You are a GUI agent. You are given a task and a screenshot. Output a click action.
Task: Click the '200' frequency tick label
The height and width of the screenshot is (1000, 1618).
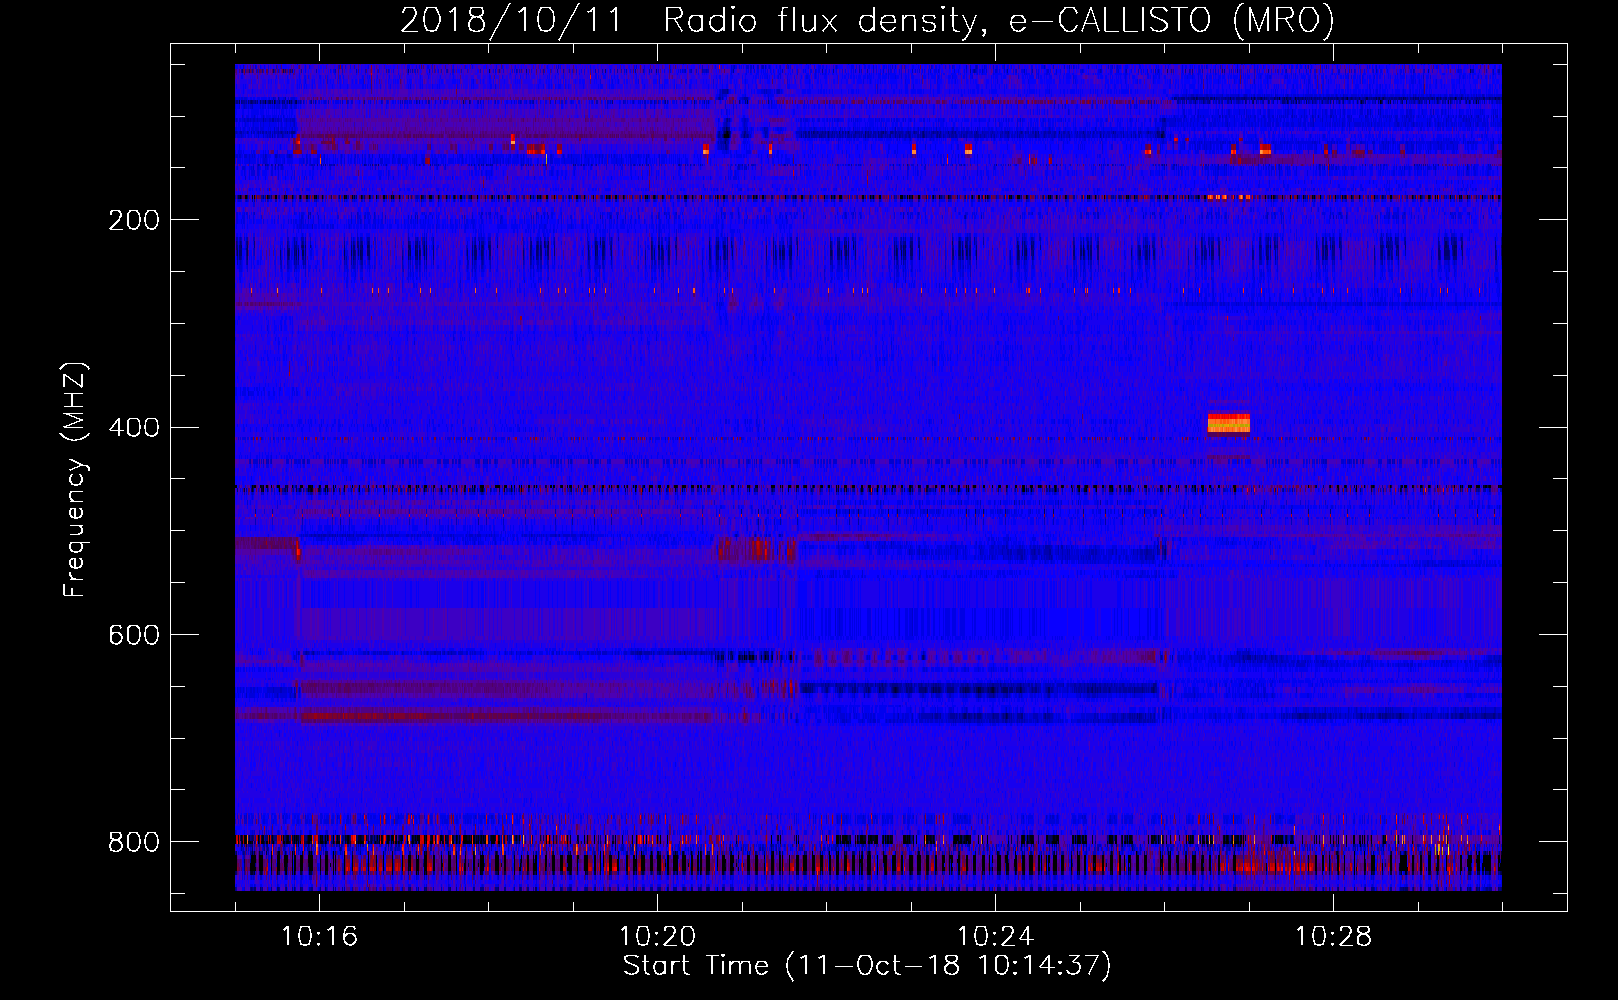pos(134,220)
